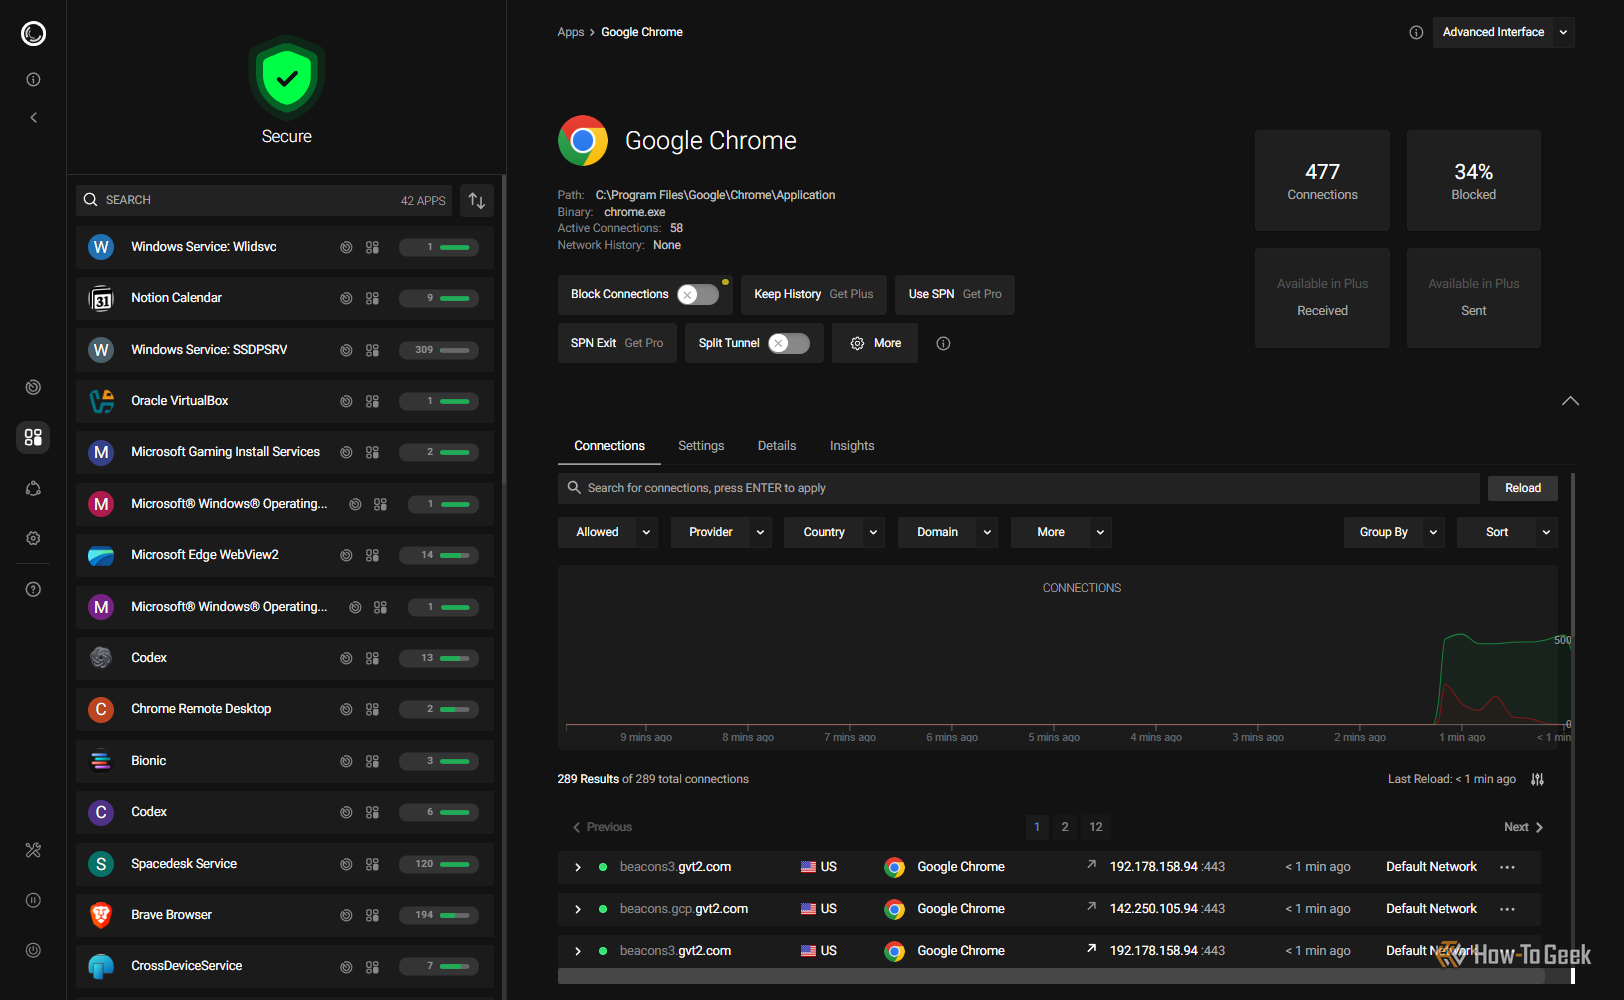Click the info icon beside Advanced Interface
This screenshot has width=1624, height=1000.
tap(1416, 32)
